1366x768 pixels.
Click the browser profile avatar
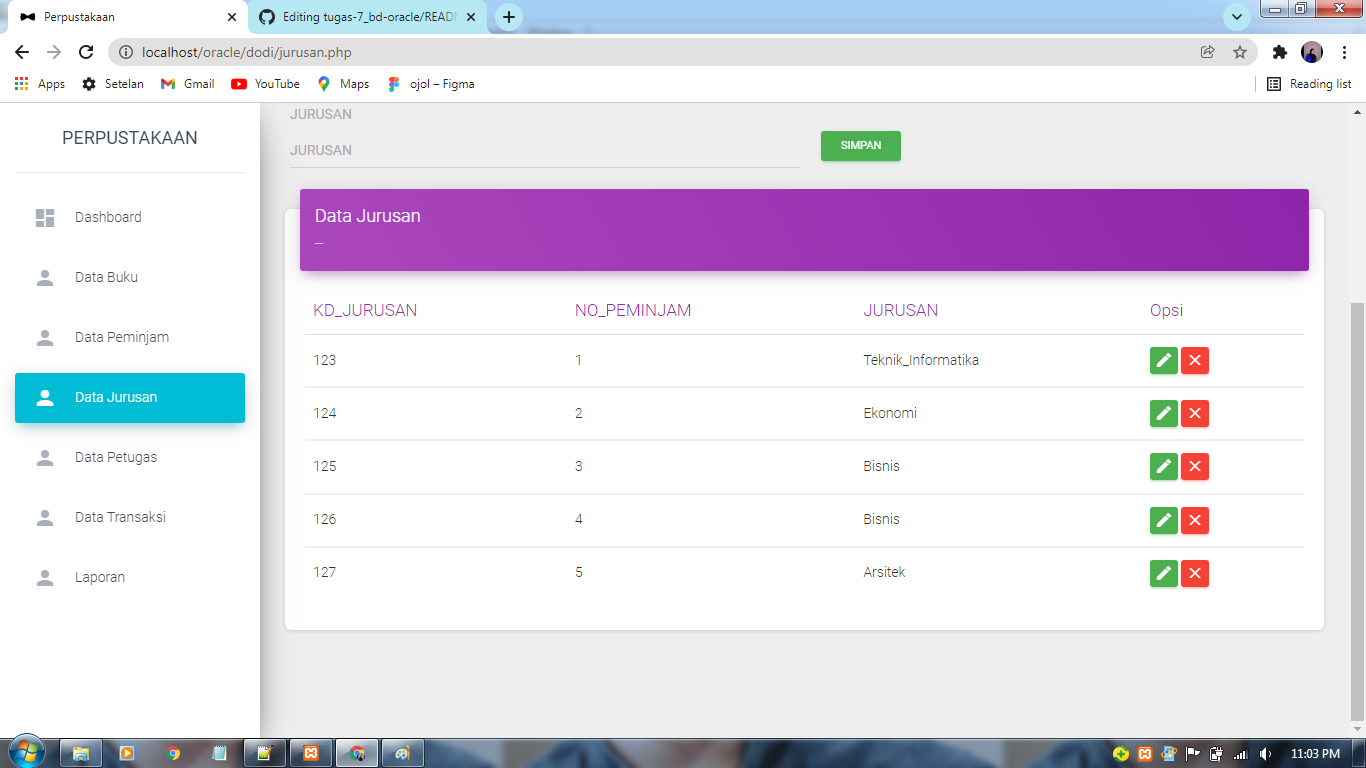tap(1314, 51)
